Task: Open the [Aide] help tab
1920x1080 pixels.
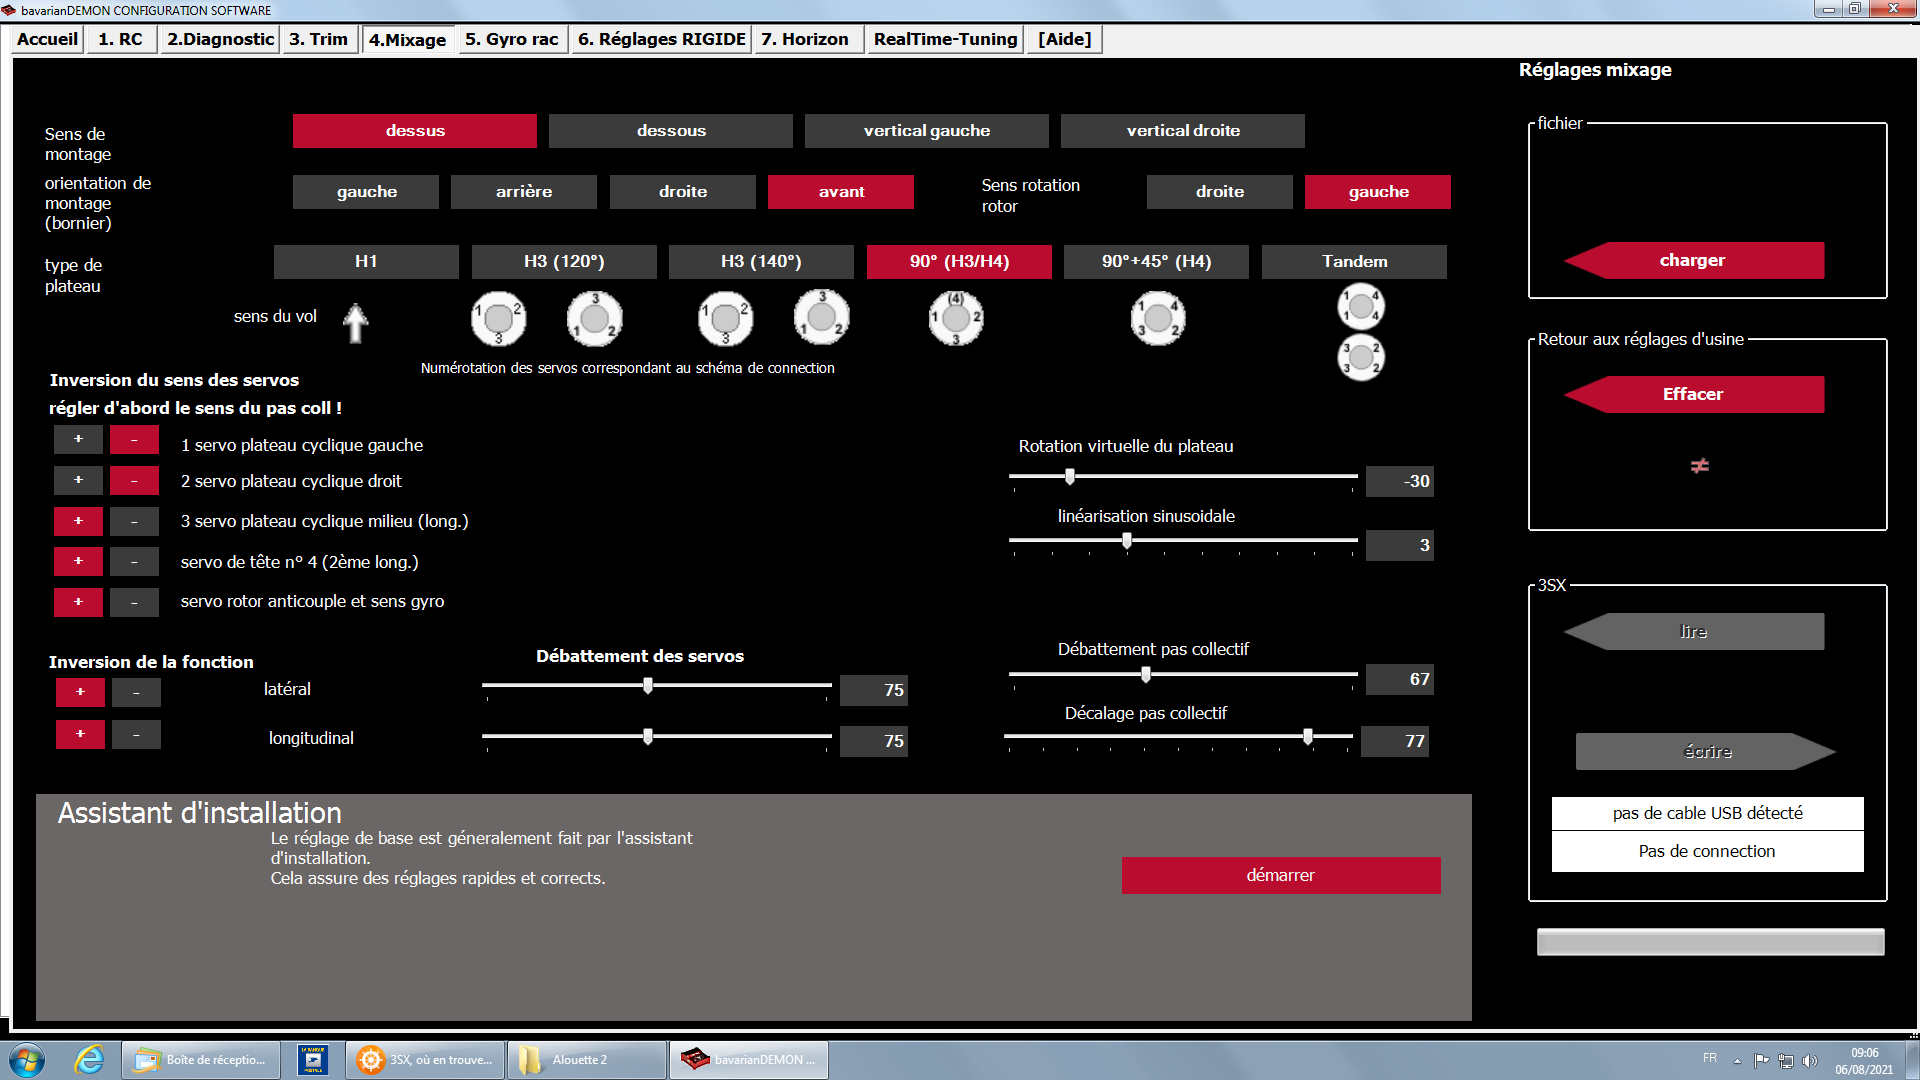Action: point(1065,39)
